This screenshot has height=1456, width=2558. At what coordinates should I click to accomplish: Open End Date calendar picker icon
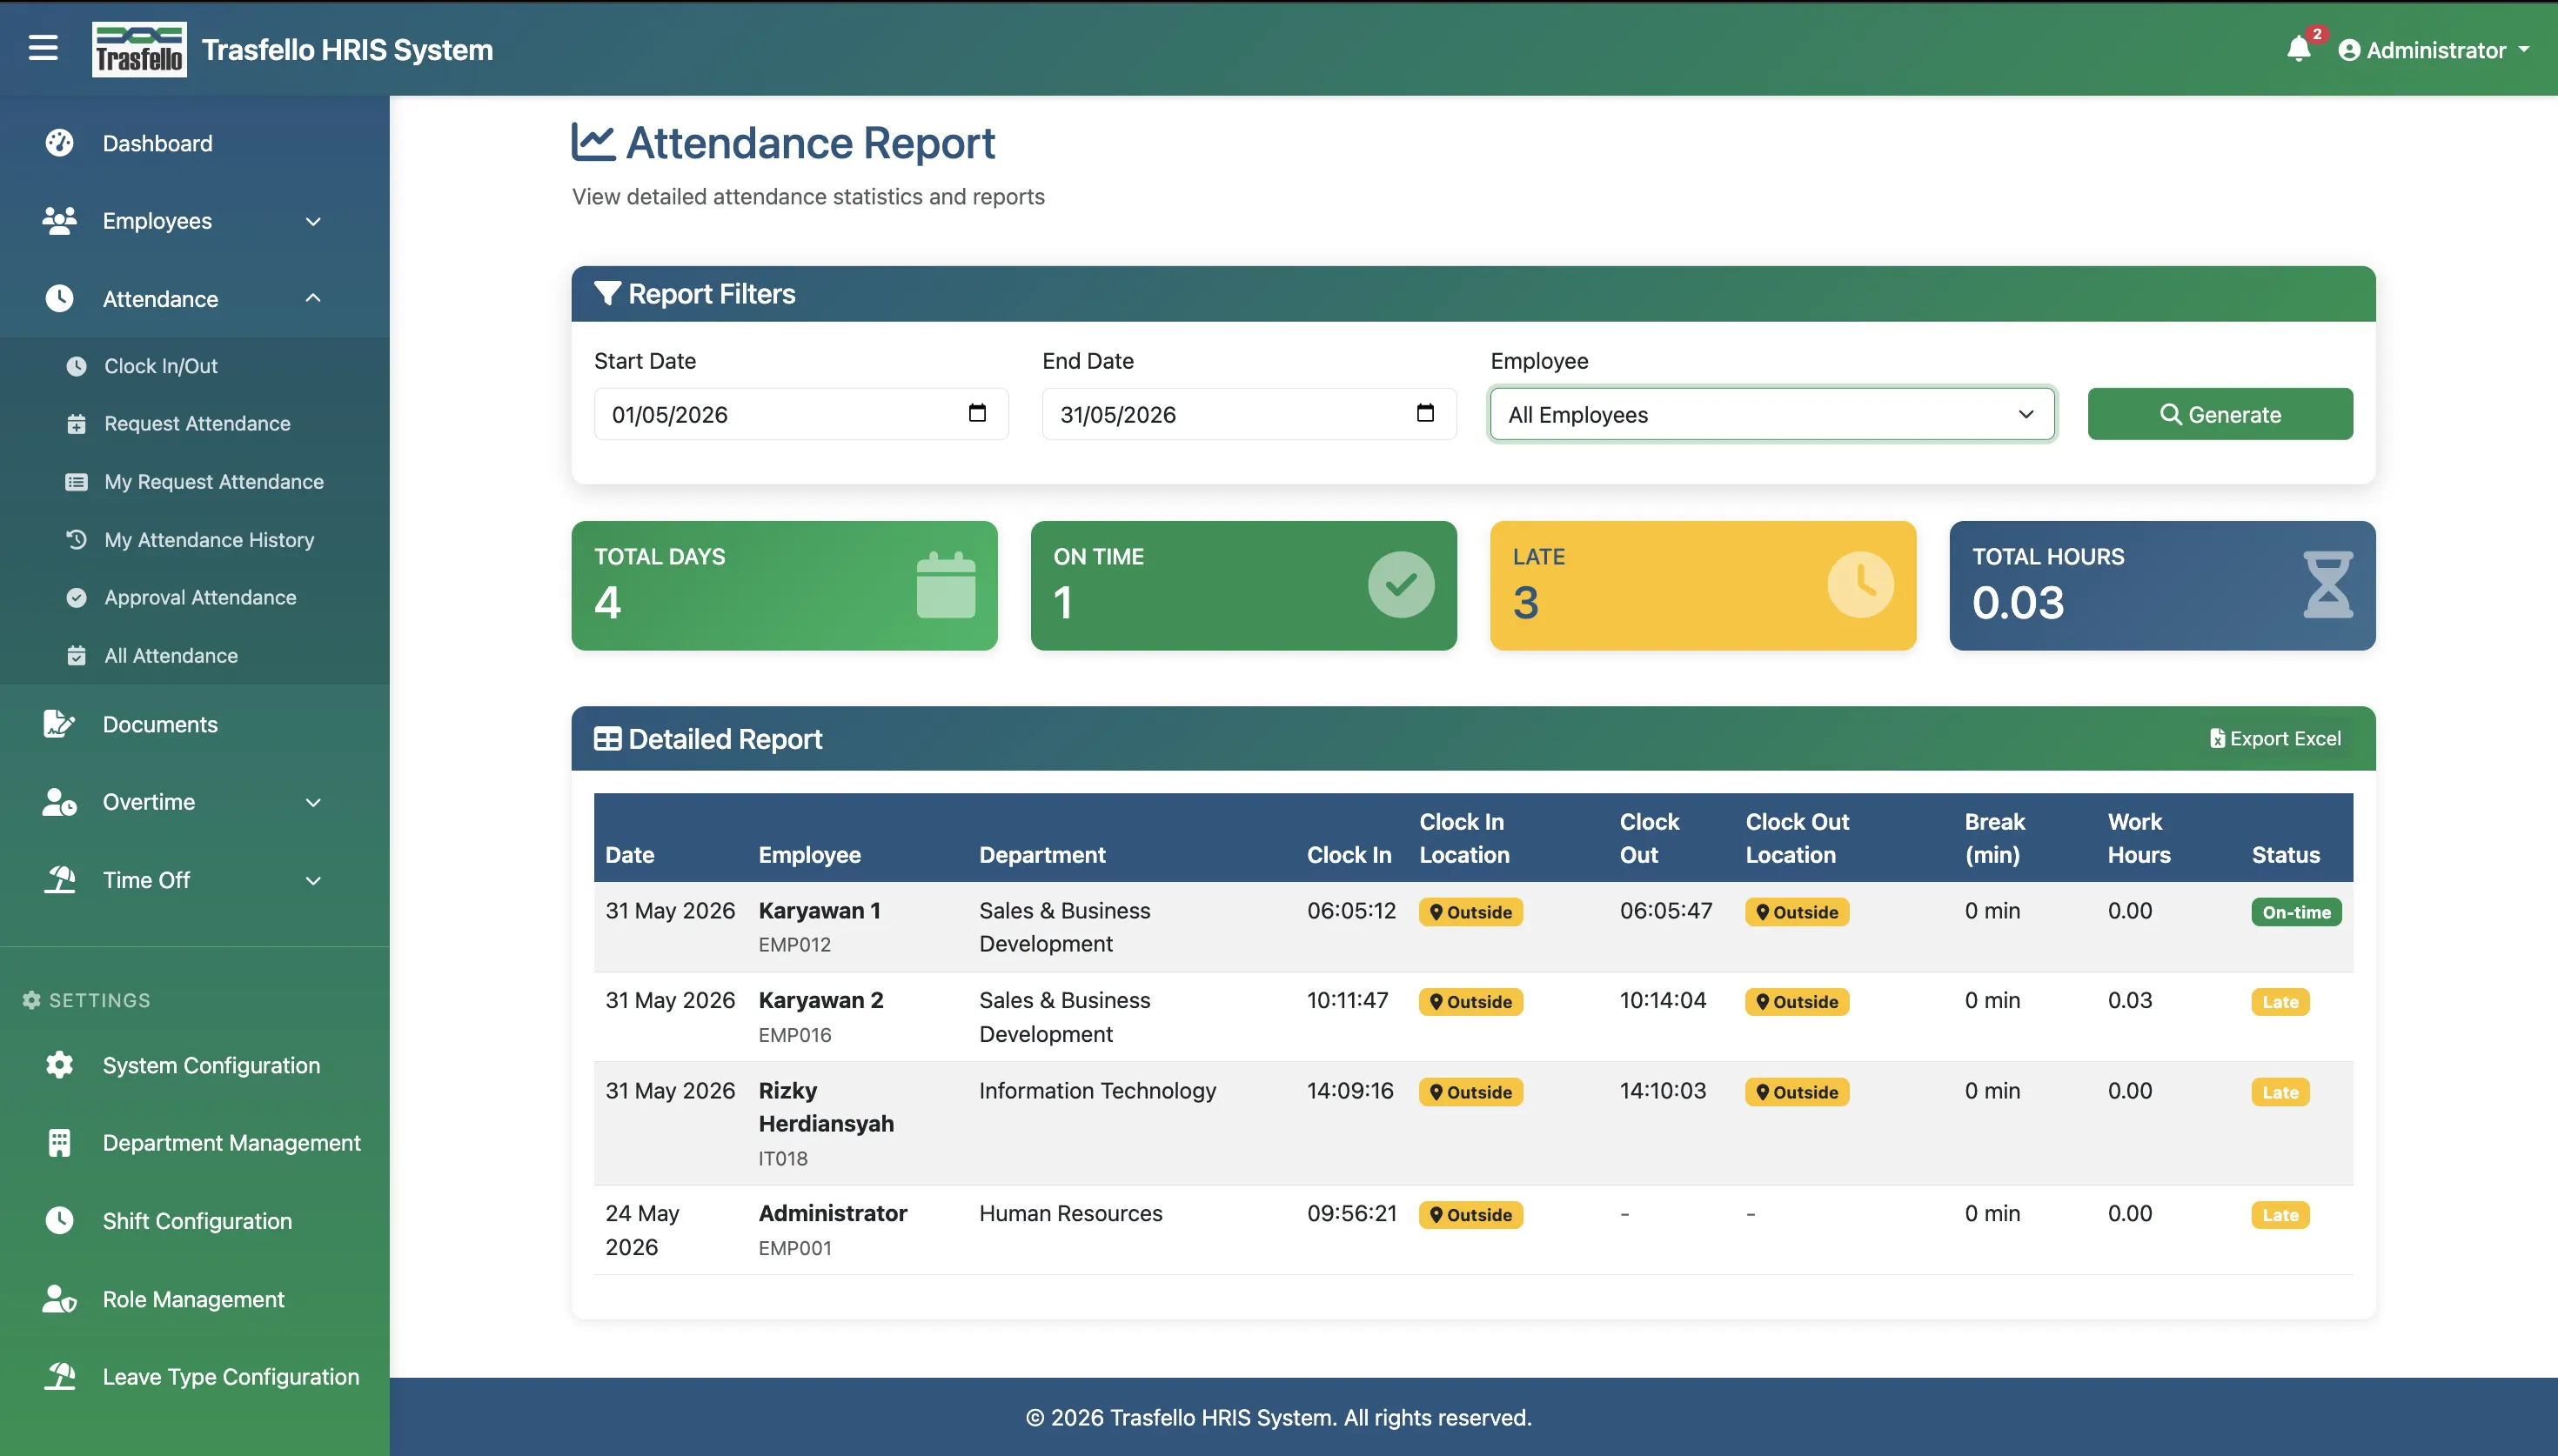click(1425, 413)
